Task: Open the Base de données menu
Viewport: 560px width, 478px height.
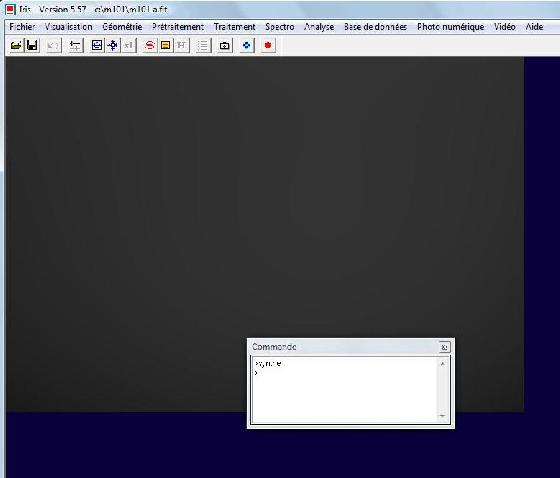Action: 375,27
